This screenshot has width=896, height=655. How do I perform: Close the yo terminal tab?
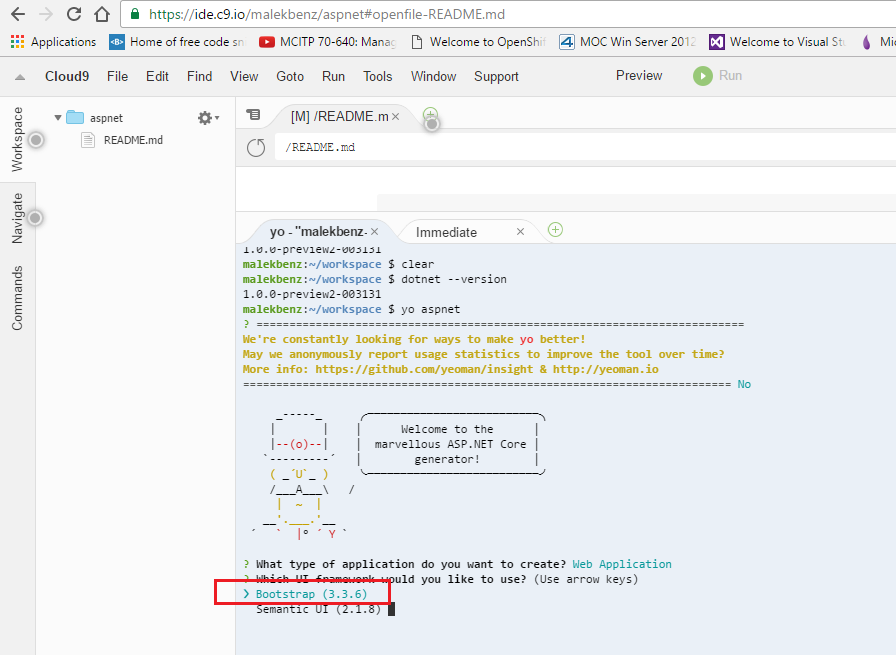click(x=374, y=231)
